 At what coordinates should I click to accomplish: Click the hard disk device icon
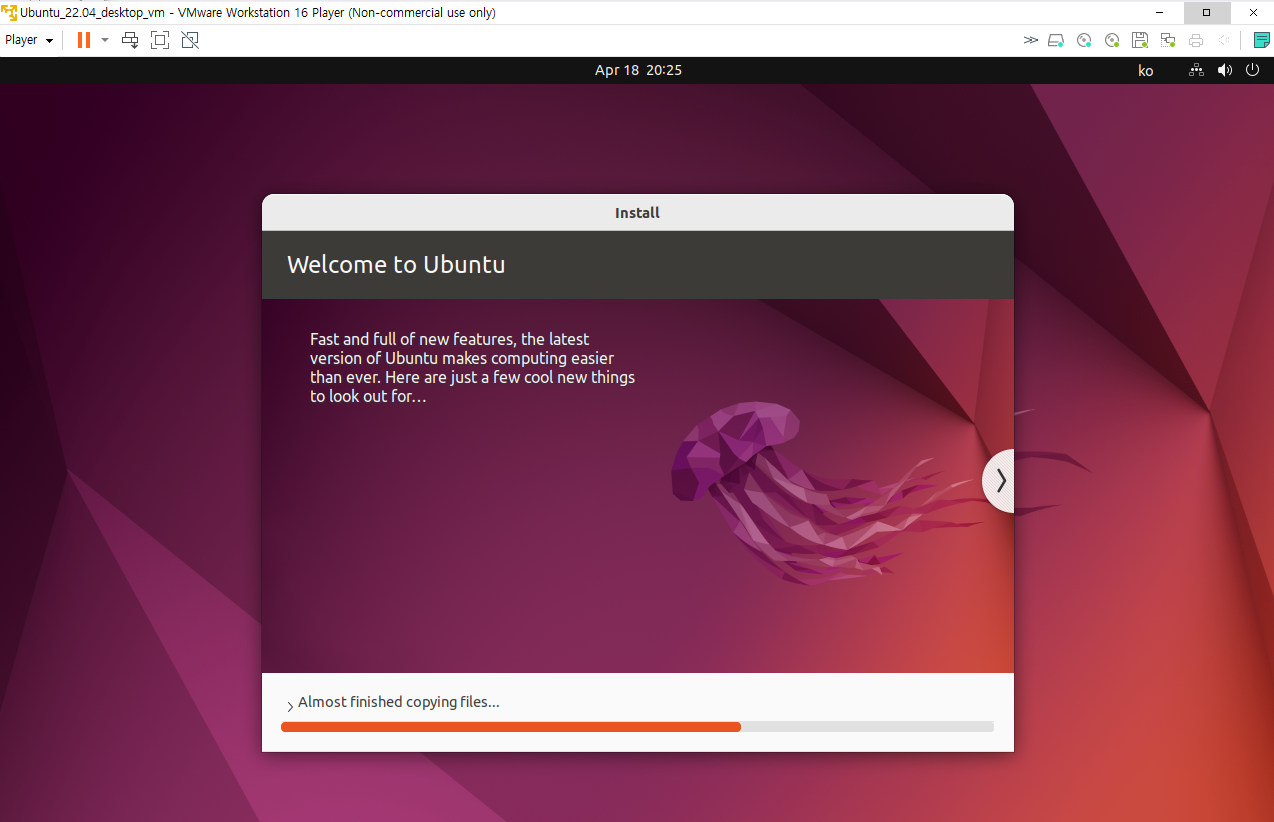pos(1056,40)
